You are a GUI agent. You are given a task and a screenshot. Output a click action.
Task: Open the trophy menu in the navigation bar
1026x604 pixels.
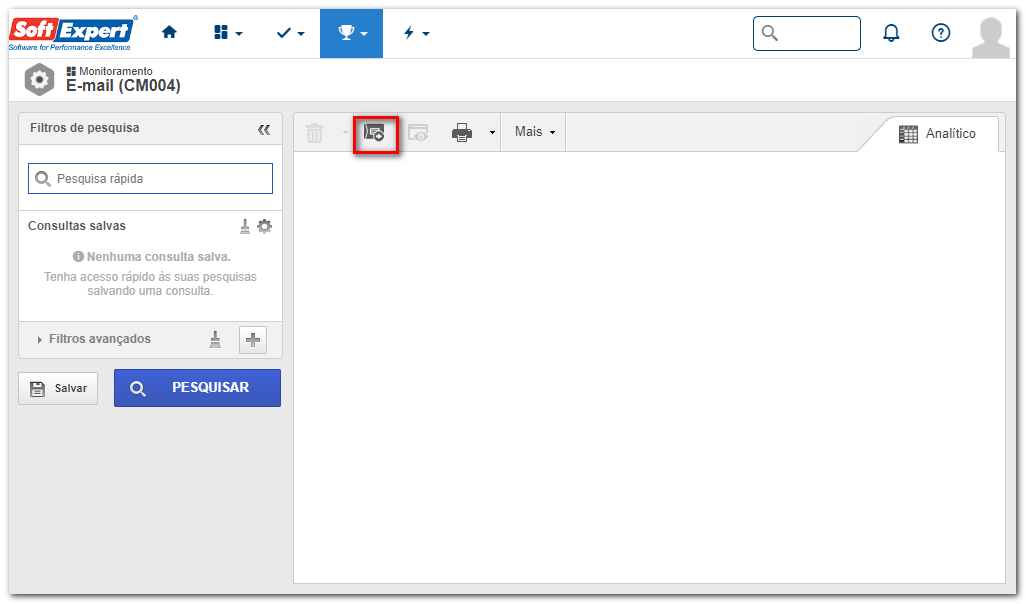[351, 33]
